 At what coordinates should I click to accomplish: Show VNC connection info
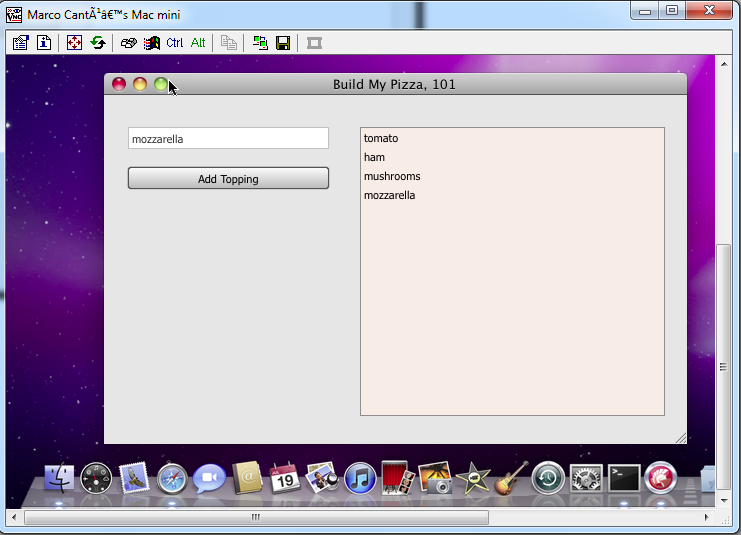point(44,43)
